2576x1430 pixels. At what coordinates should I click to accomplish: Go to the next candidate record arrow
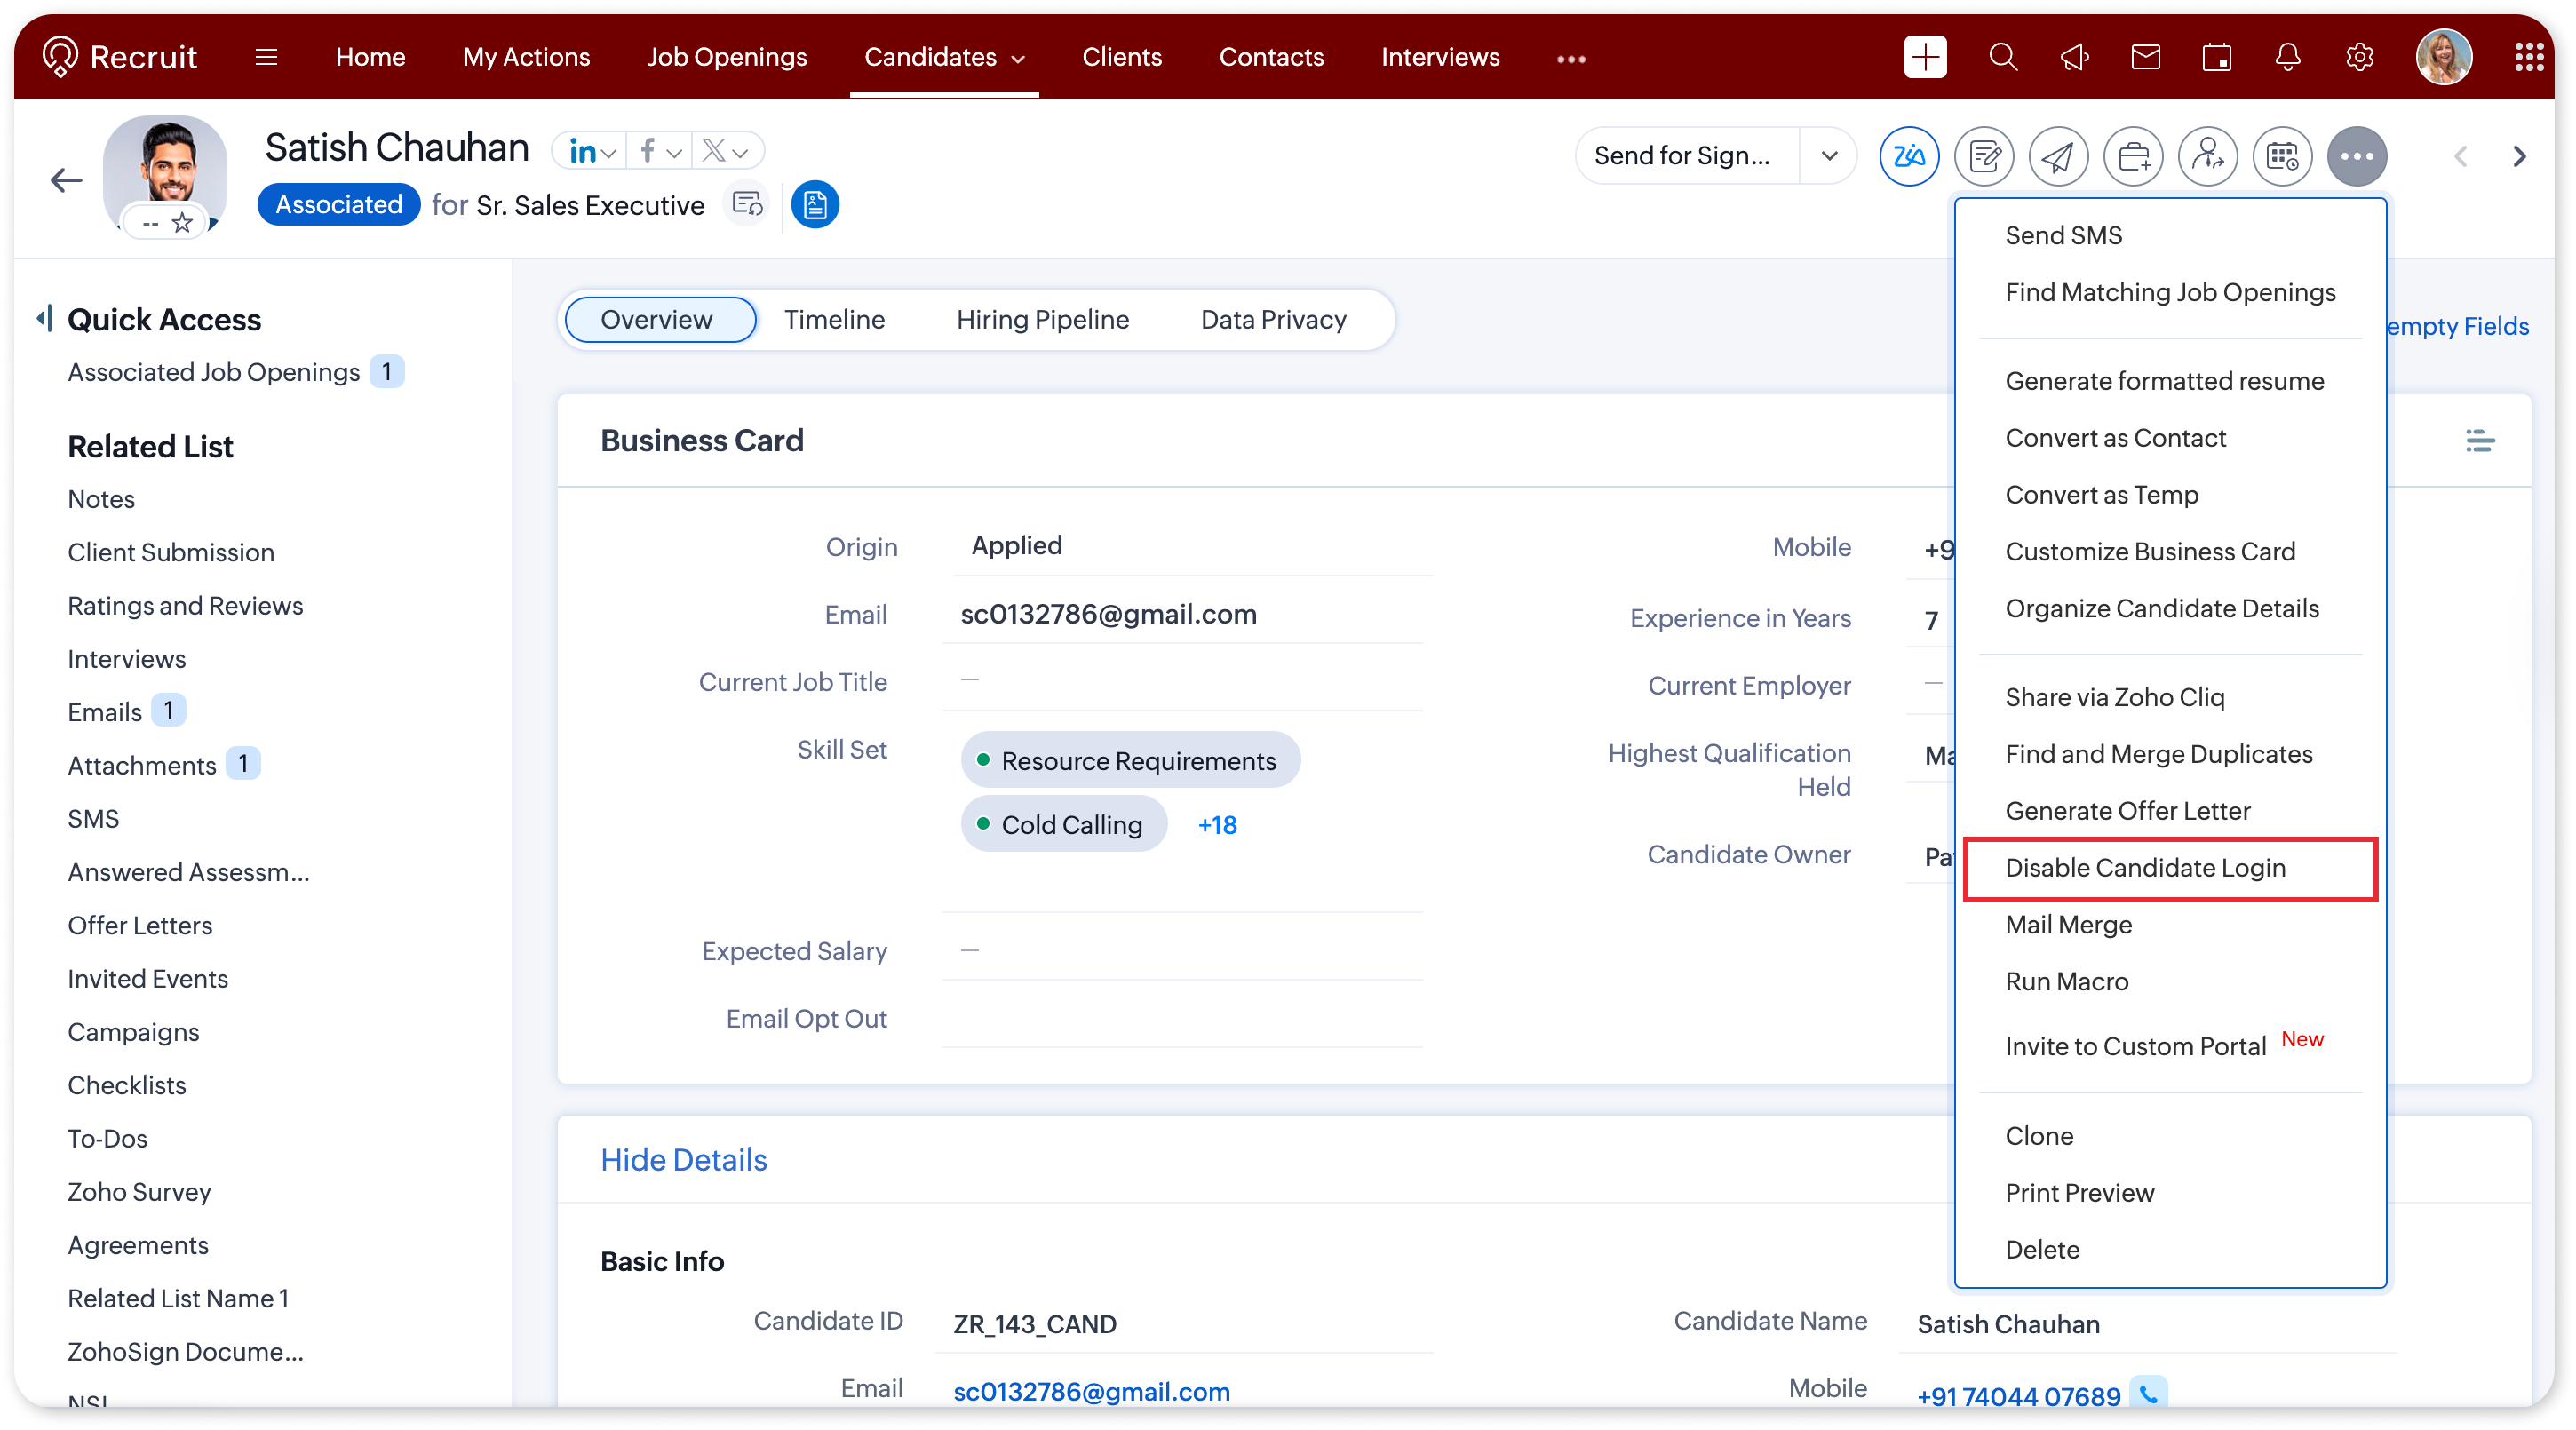(x=2519, y=156)
